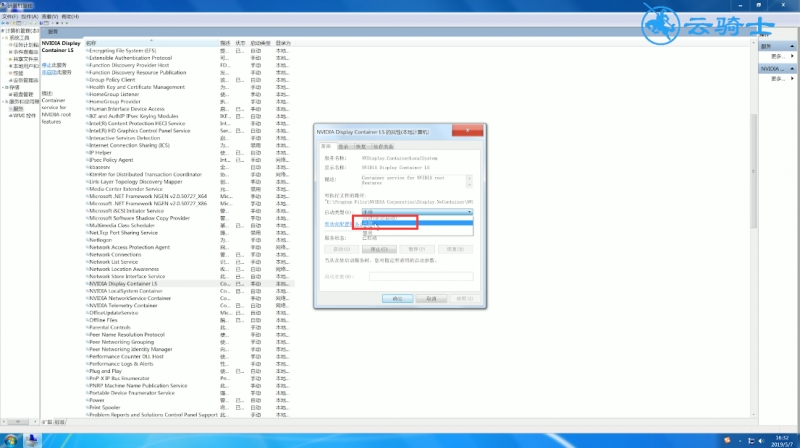Sort services by 启动类型 column header
The height and width of the screenshot is (448, 800).
[260, 43]
